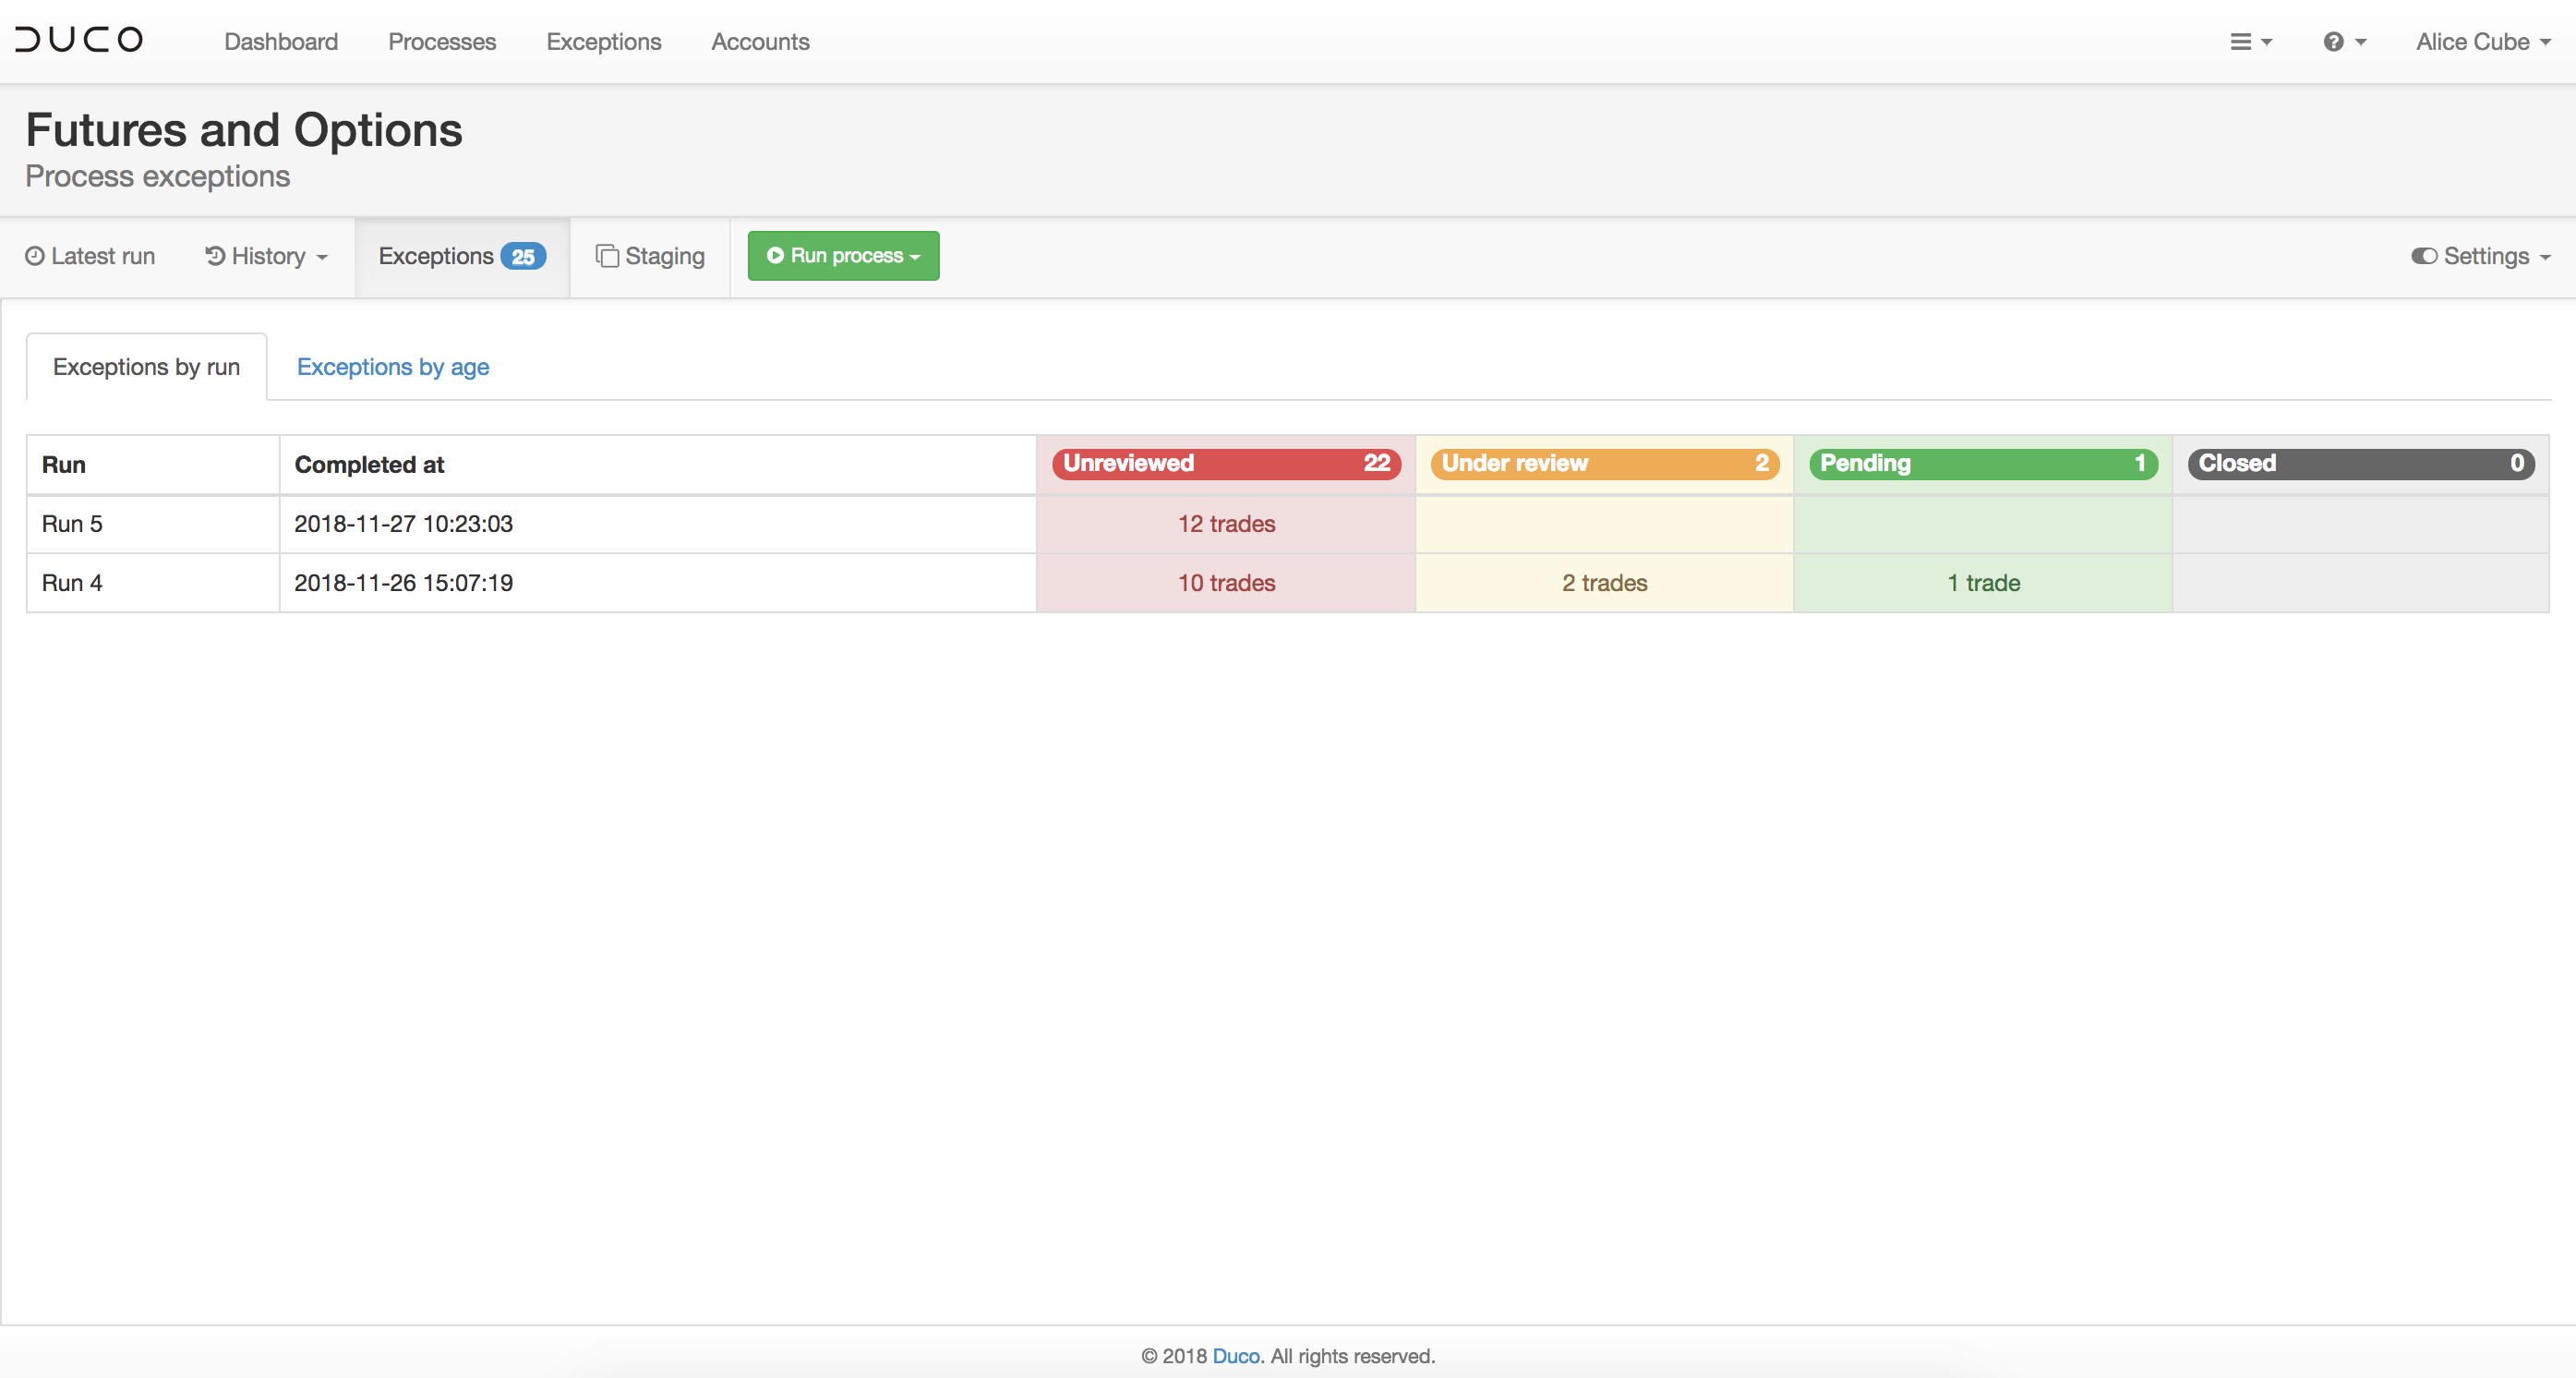
Task: Expand the History dropdown
Action: (267, 256)
